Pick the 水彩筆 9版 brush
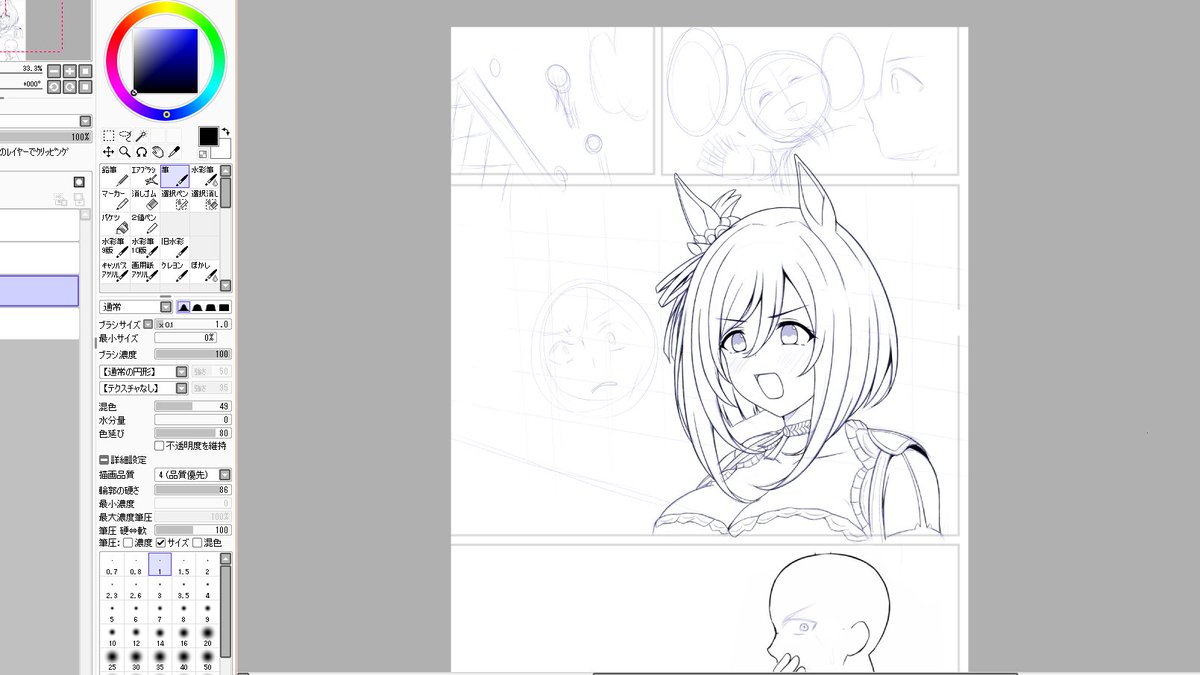Screen dimensions: 1200x675 (x=114, y=249)
